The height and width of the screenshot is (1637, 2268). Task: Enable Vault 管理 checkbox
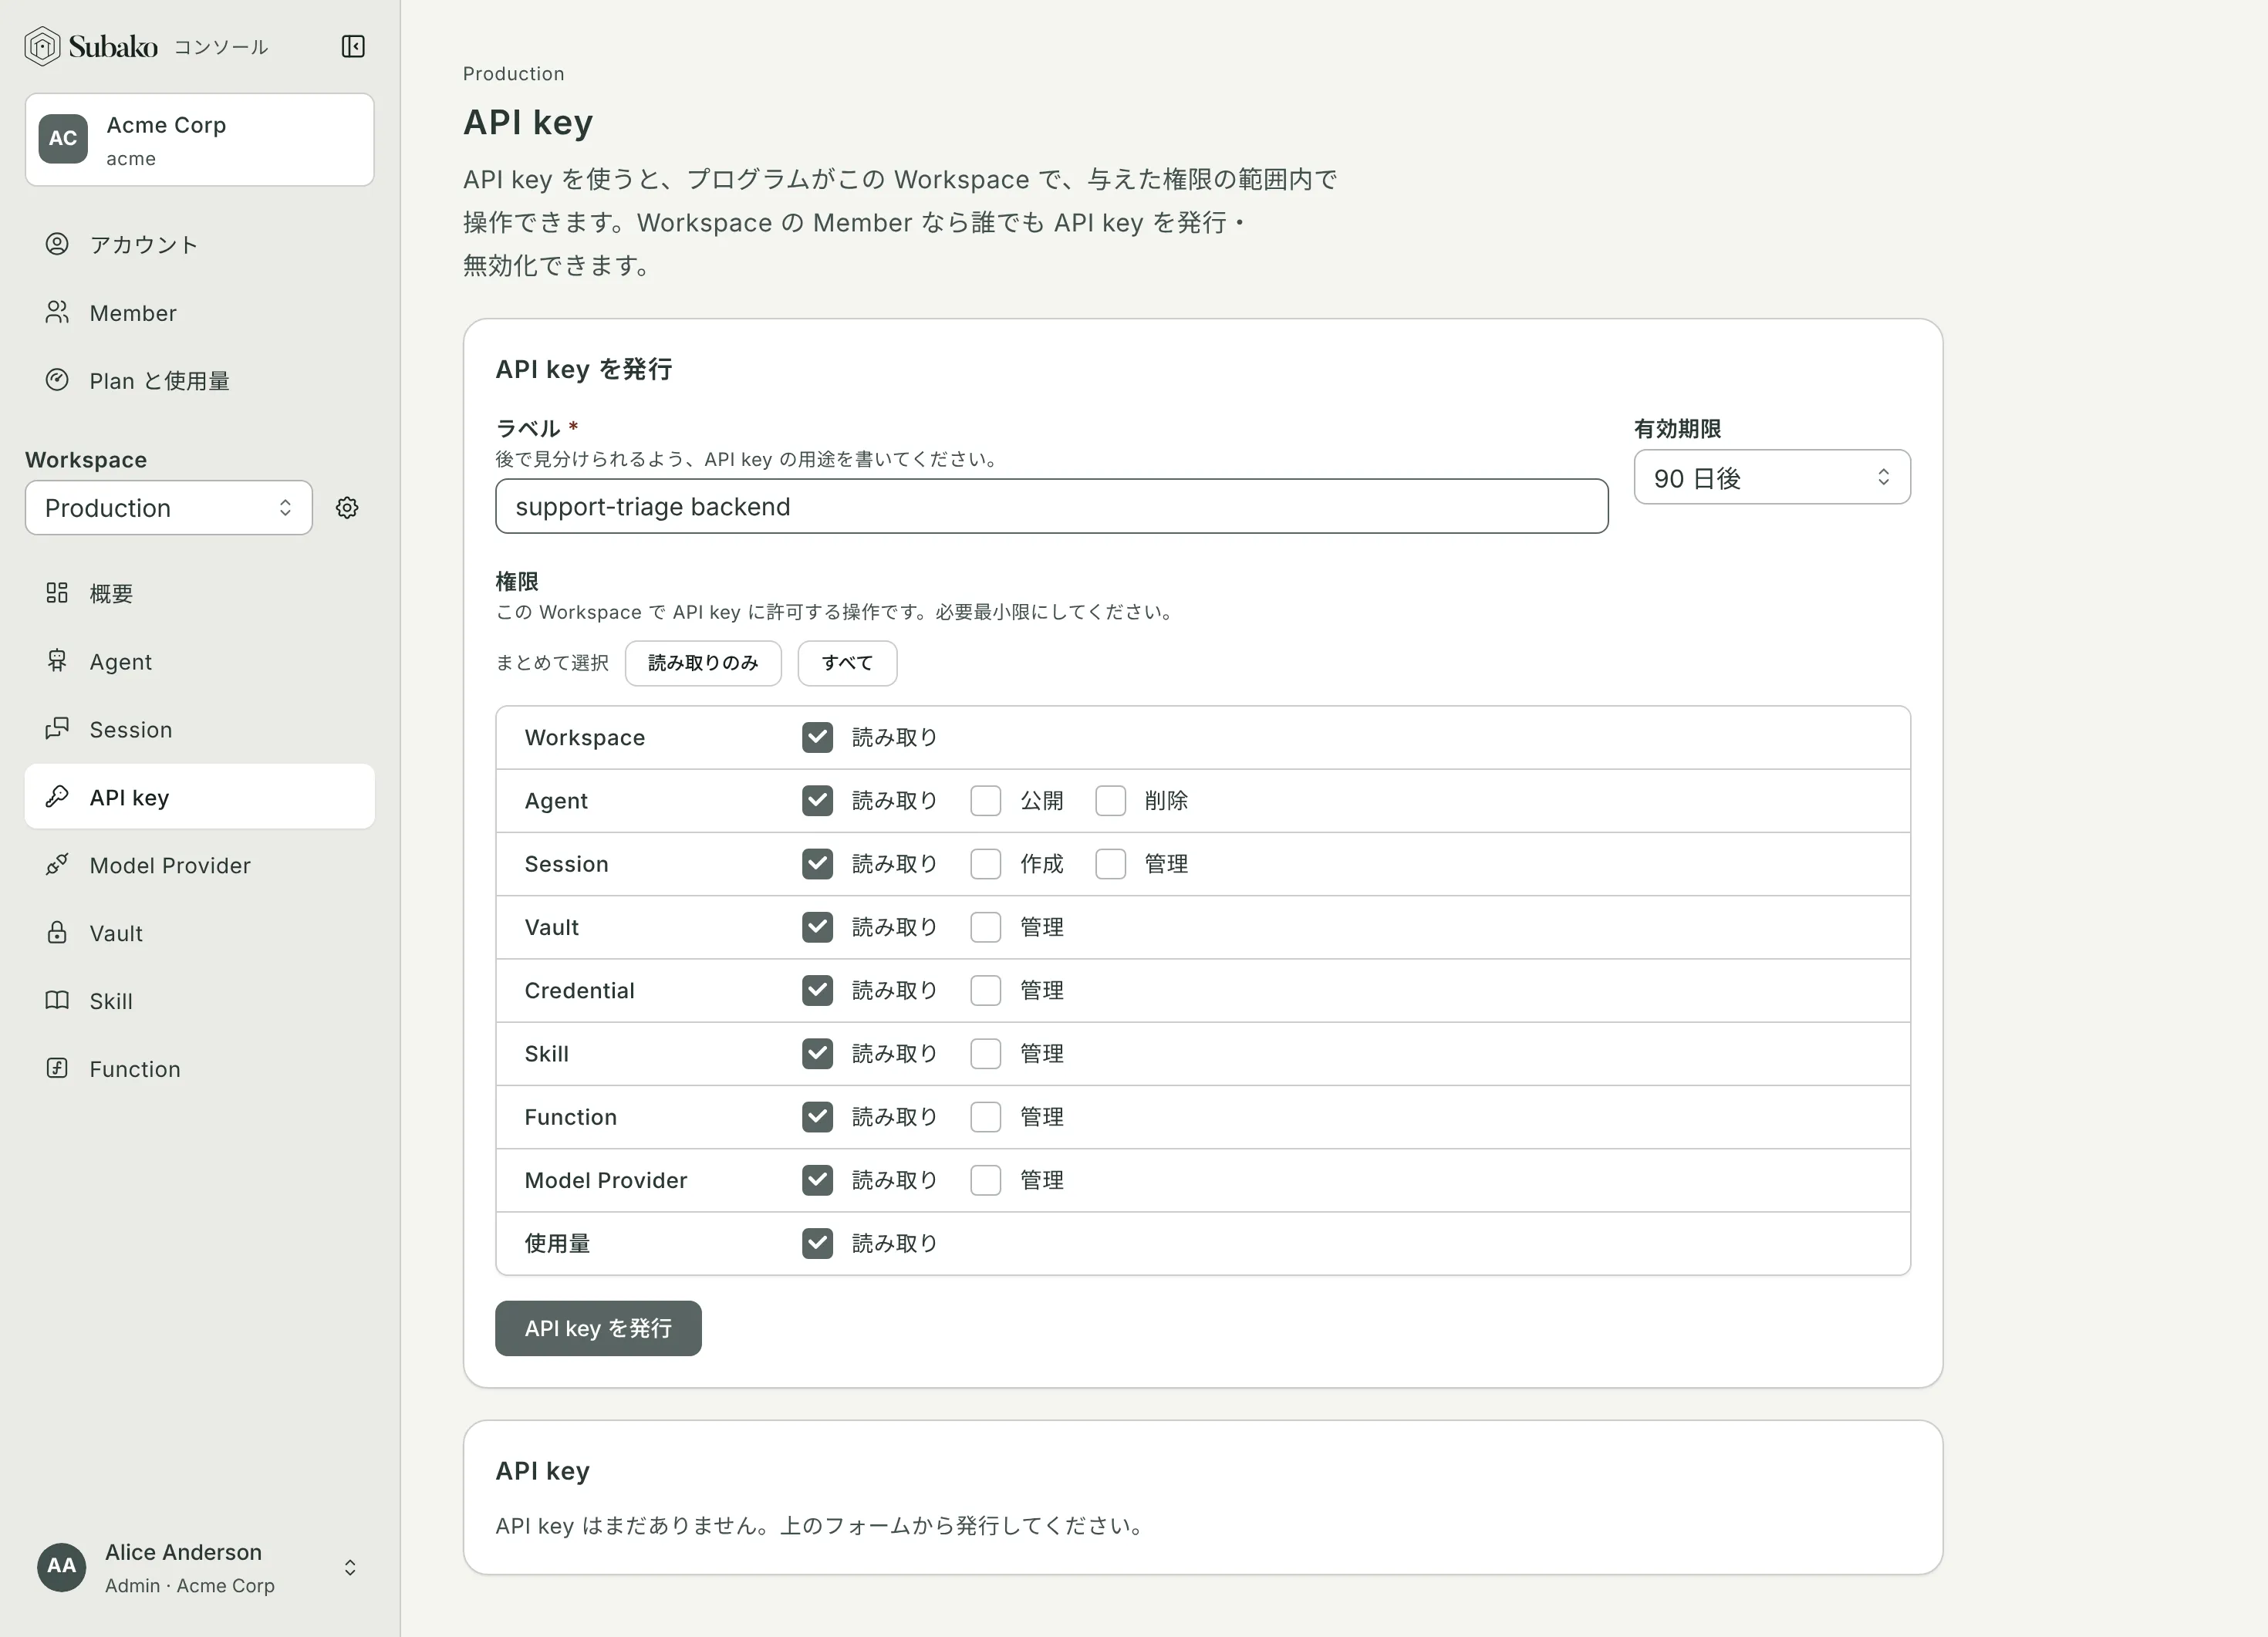(985, 927)
